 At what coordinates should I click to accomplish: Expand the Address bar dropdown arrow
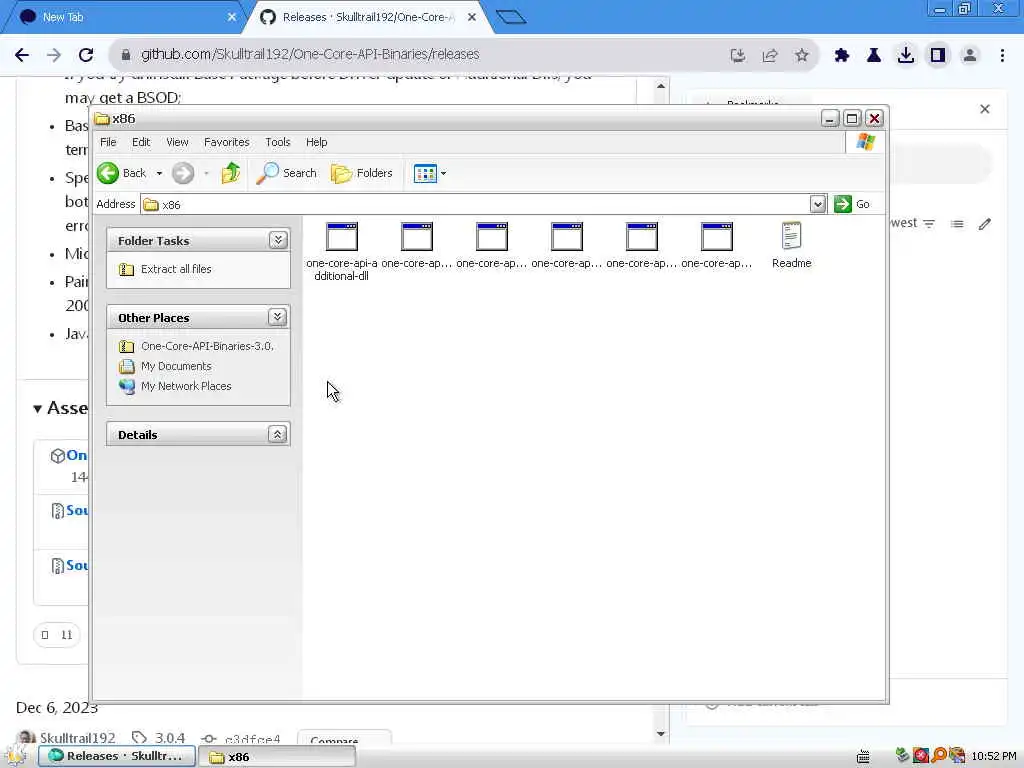(818, 204)
